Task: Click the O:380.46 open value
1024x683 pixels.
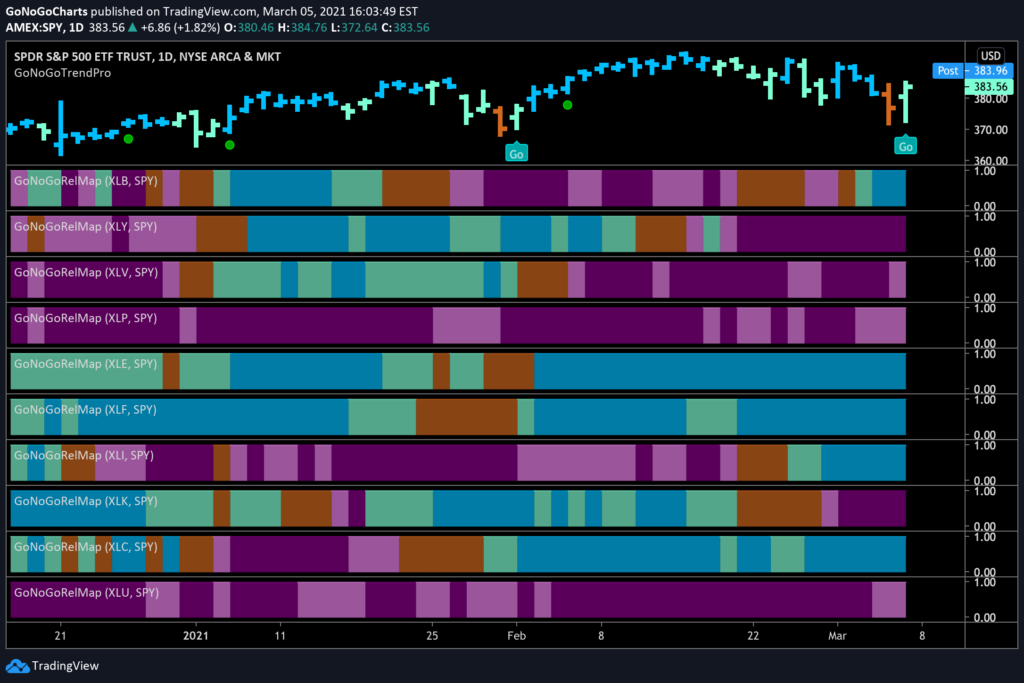Action: tap(249, 27)
